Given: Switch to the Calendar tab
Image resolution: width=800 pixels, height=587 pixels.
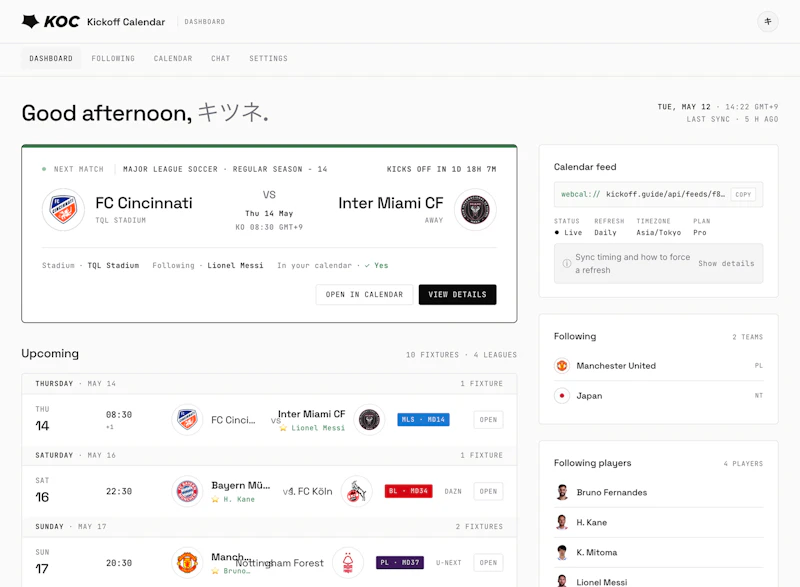Looking at the screenshot, I should click(x=173, y=59).
